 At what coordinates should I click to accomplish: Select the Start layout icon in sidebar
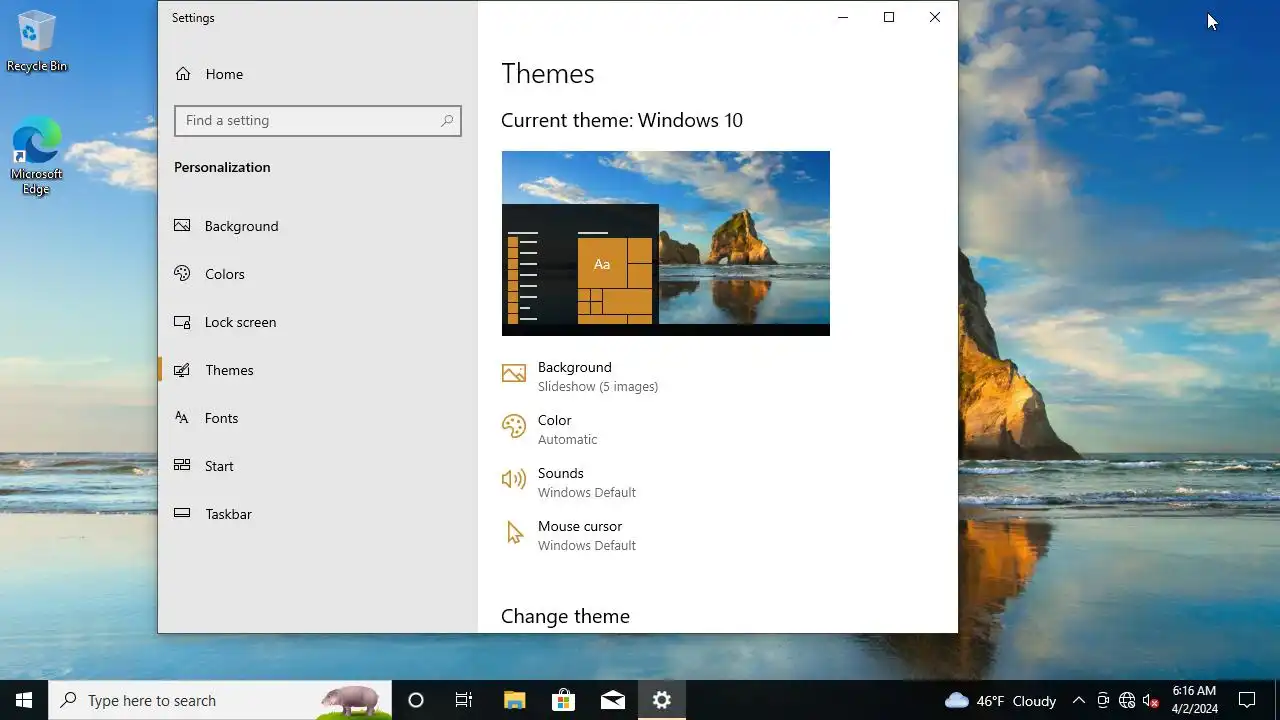[182, 465]
